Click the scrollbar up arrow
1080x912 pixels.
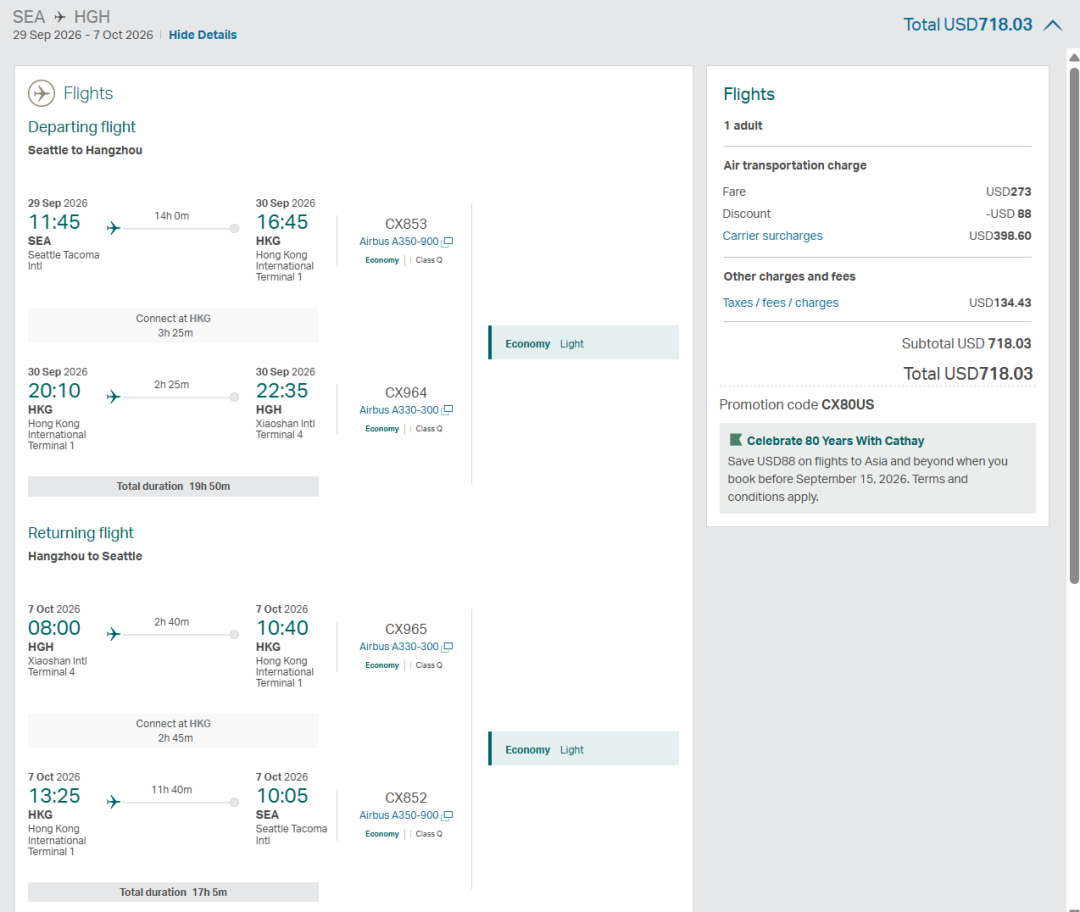click(x=1074, y=58)
